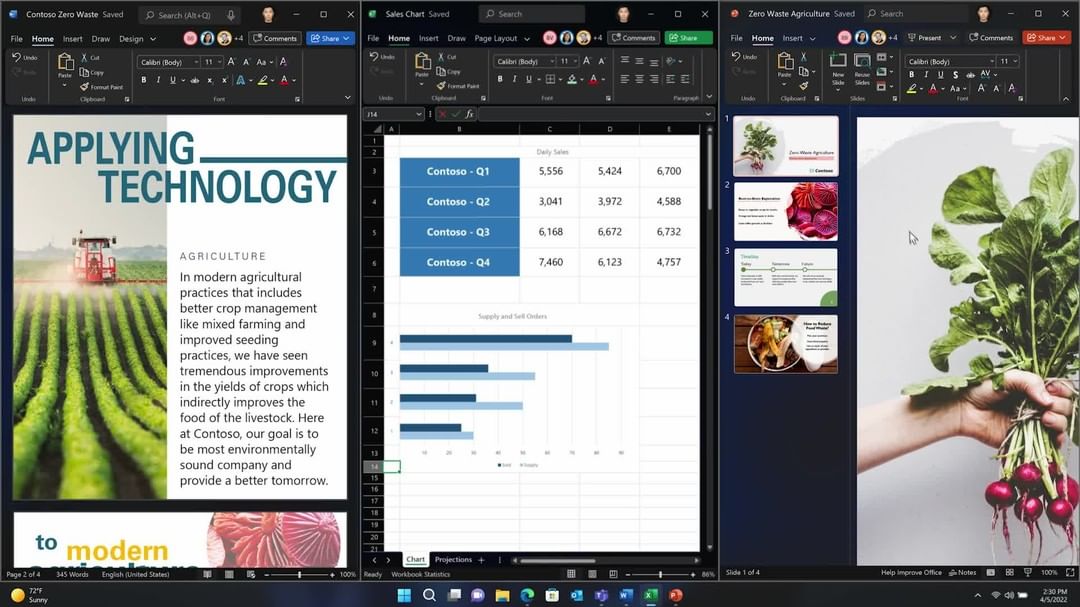Click Format Painter in the Word ribbon
The image size is (1080, 607).
pyautogui.click(x=99, y=87)
